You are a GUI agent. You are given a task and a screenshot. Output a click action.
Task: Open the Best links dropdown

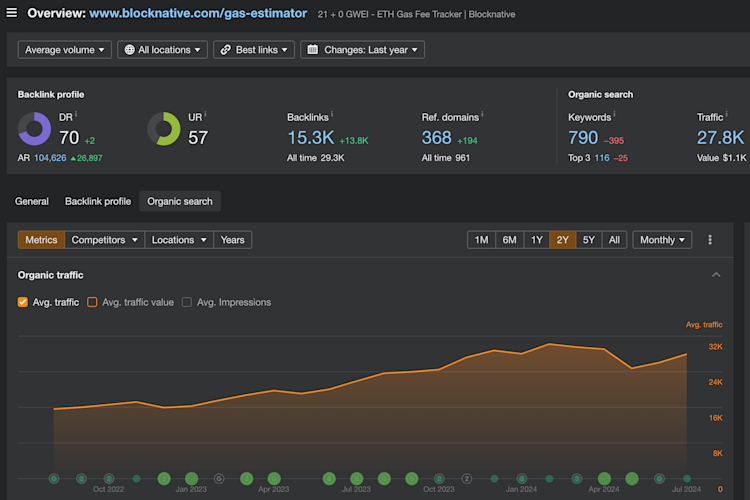click(x=254, y=50)
